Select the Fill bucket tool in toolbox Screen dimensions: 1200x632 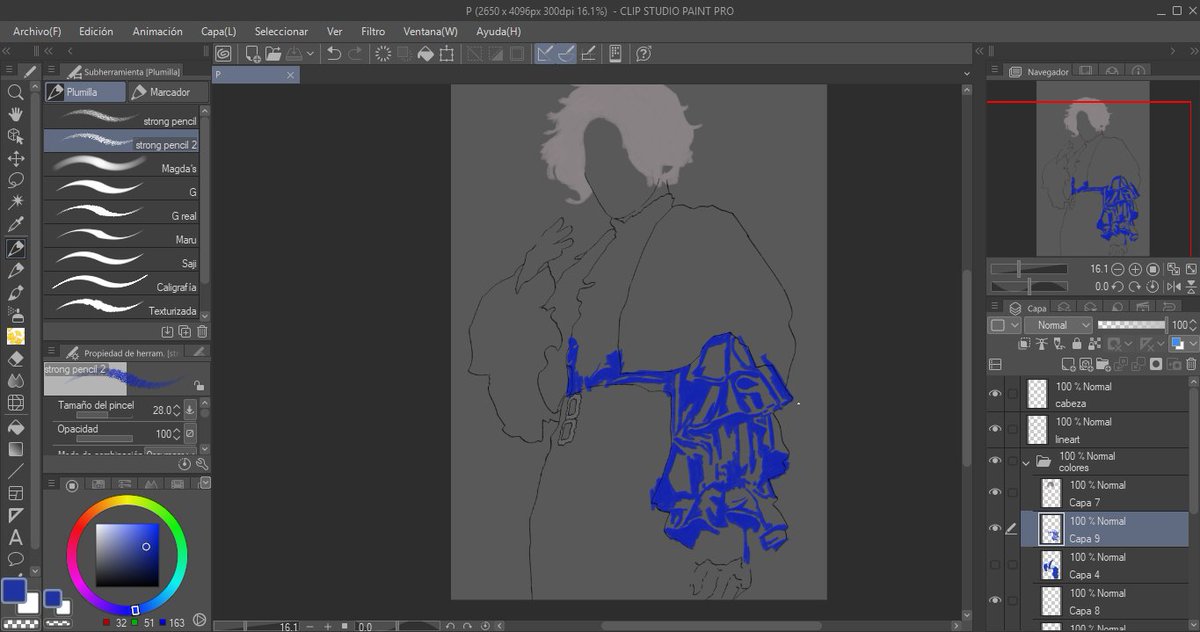[16, 425]
